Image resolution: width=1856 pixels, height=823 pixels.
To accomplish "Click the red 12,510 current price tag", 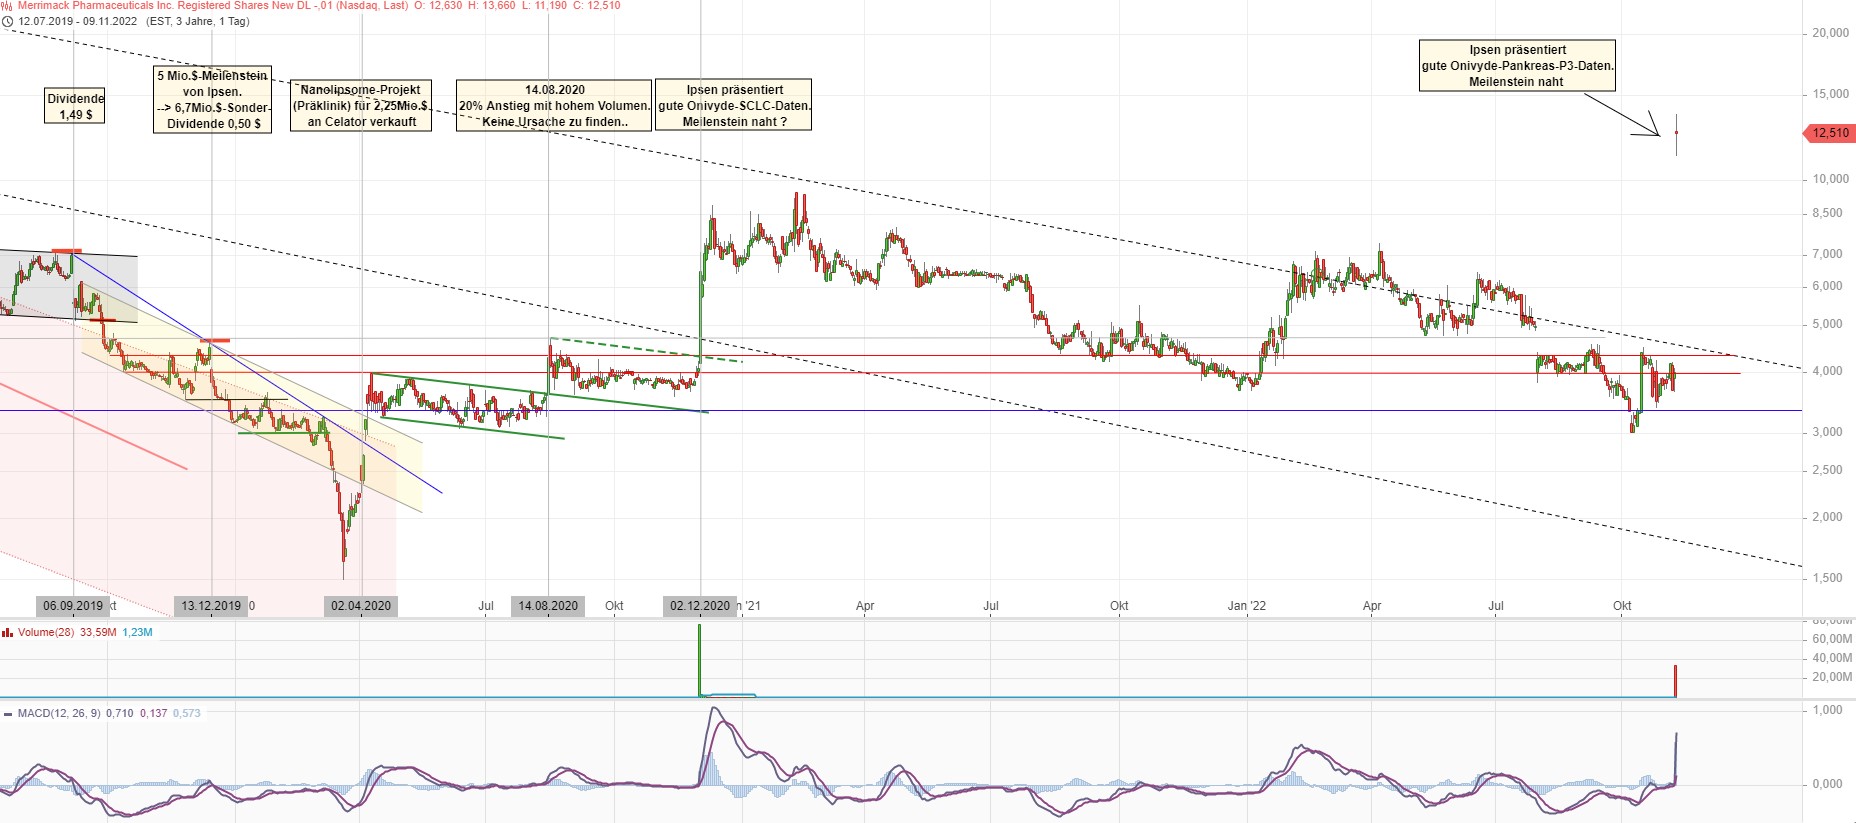I will (x=1829, y=133).
